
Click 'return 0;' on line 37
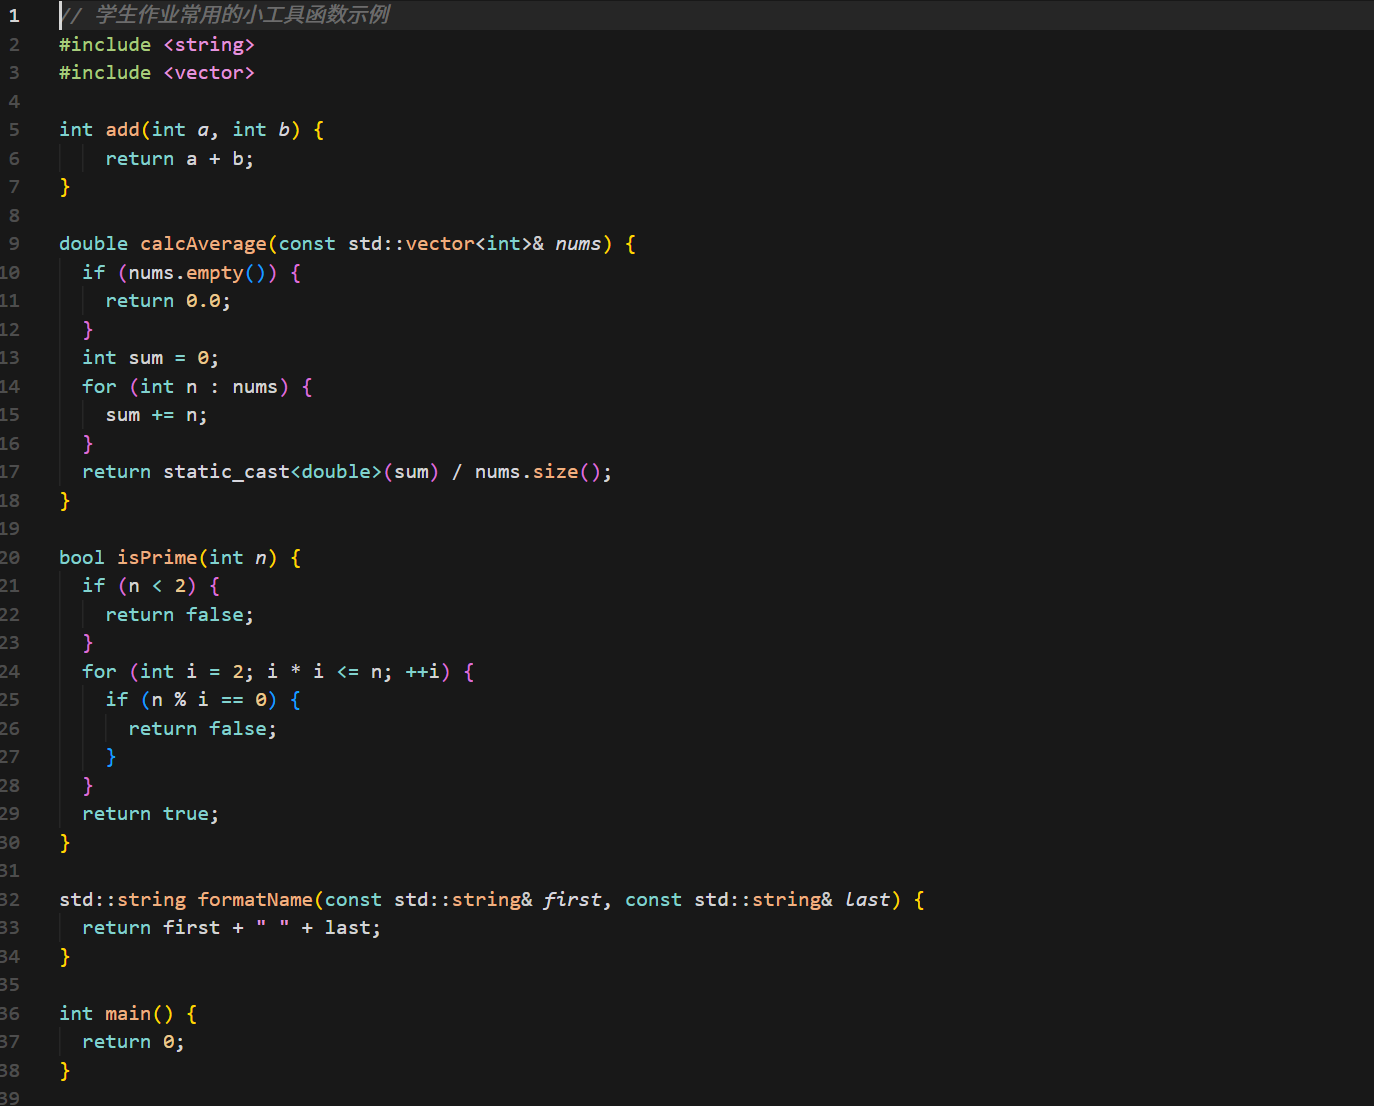click(134, 1042)
